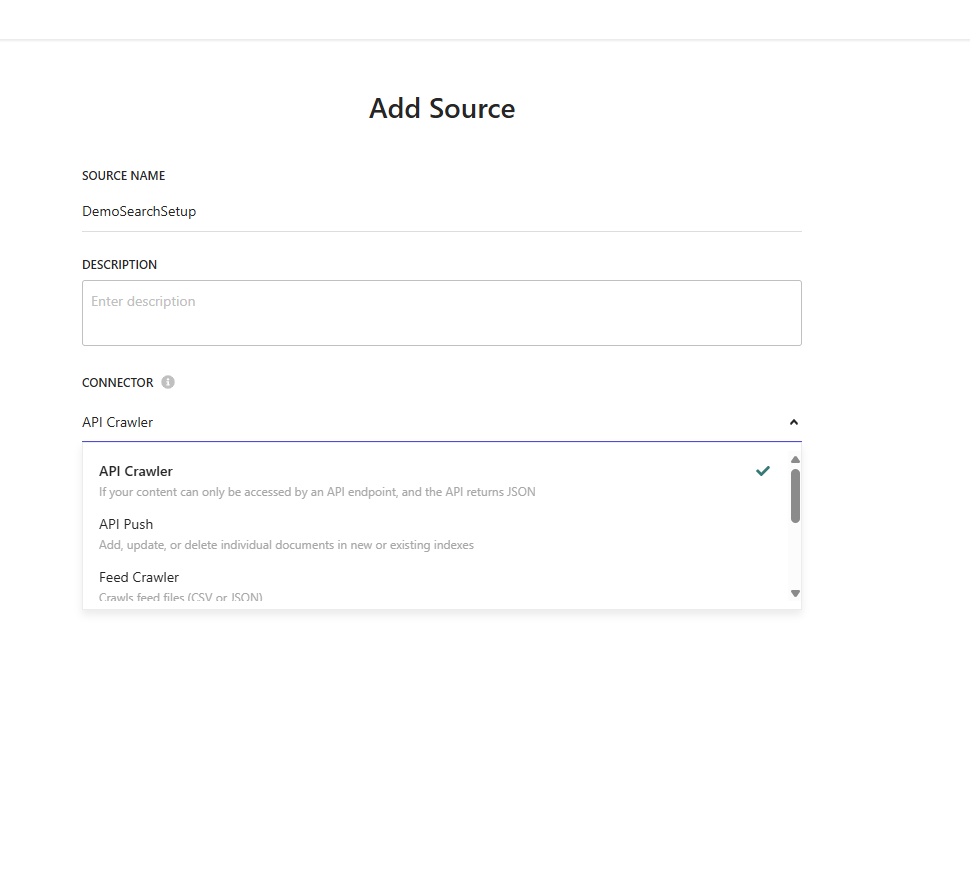Screen dimensions: 970x884
Task: Click the Add Source page heading
Action: [442, 108]
